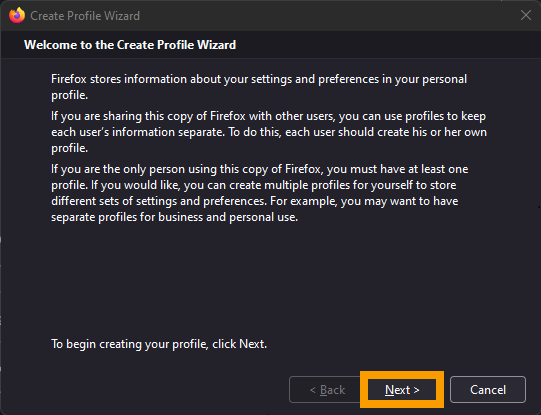The image size is (541, 415).
Task: Click the Firefox logo in the title bar
Action: 17,16
